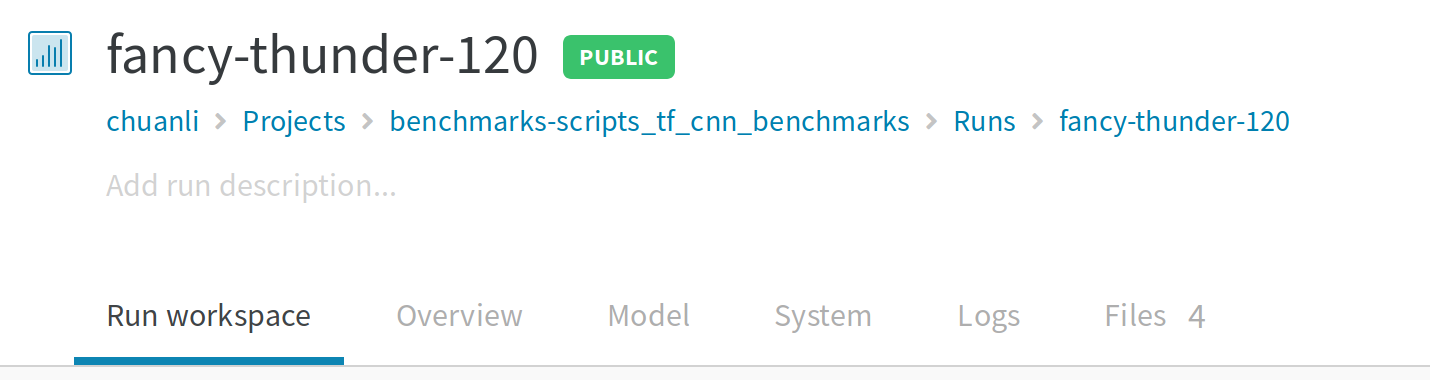
Task: Open the benchmarks-scripts_tf_cnn_benchmarks project link
Action: (x=650, y=122)
